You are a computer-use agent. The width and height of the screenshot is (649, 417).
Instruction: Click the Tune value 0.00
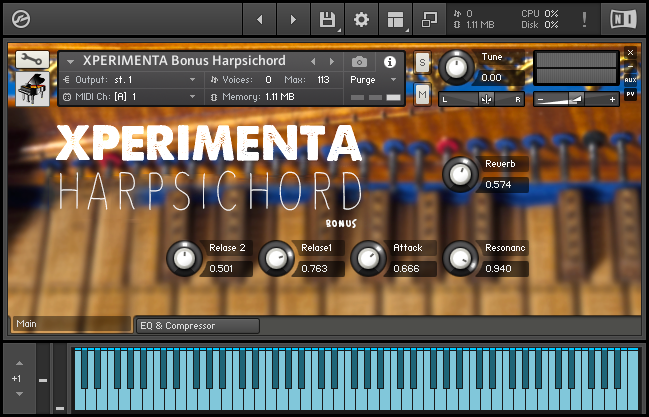[x=491, y=78]
